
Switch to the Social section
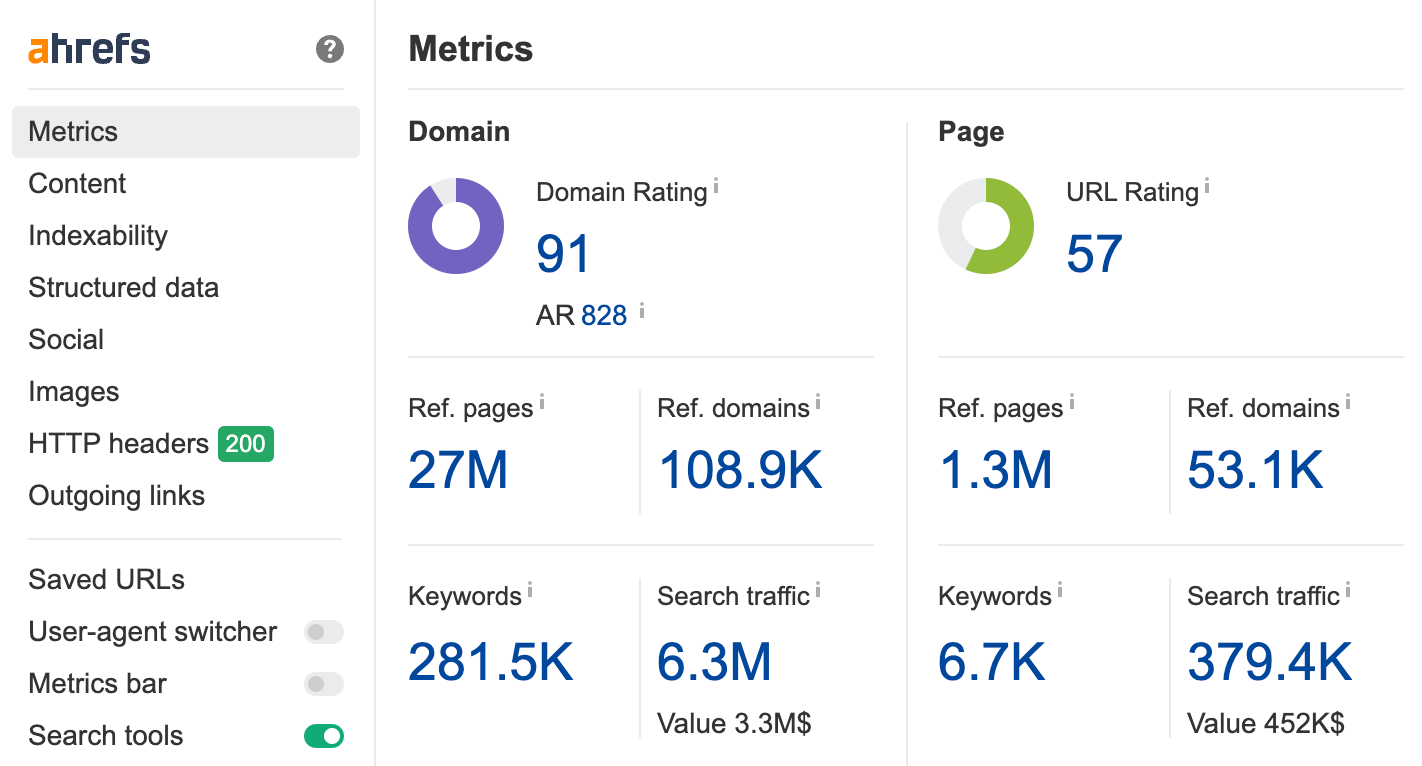(x=66, y=340)
